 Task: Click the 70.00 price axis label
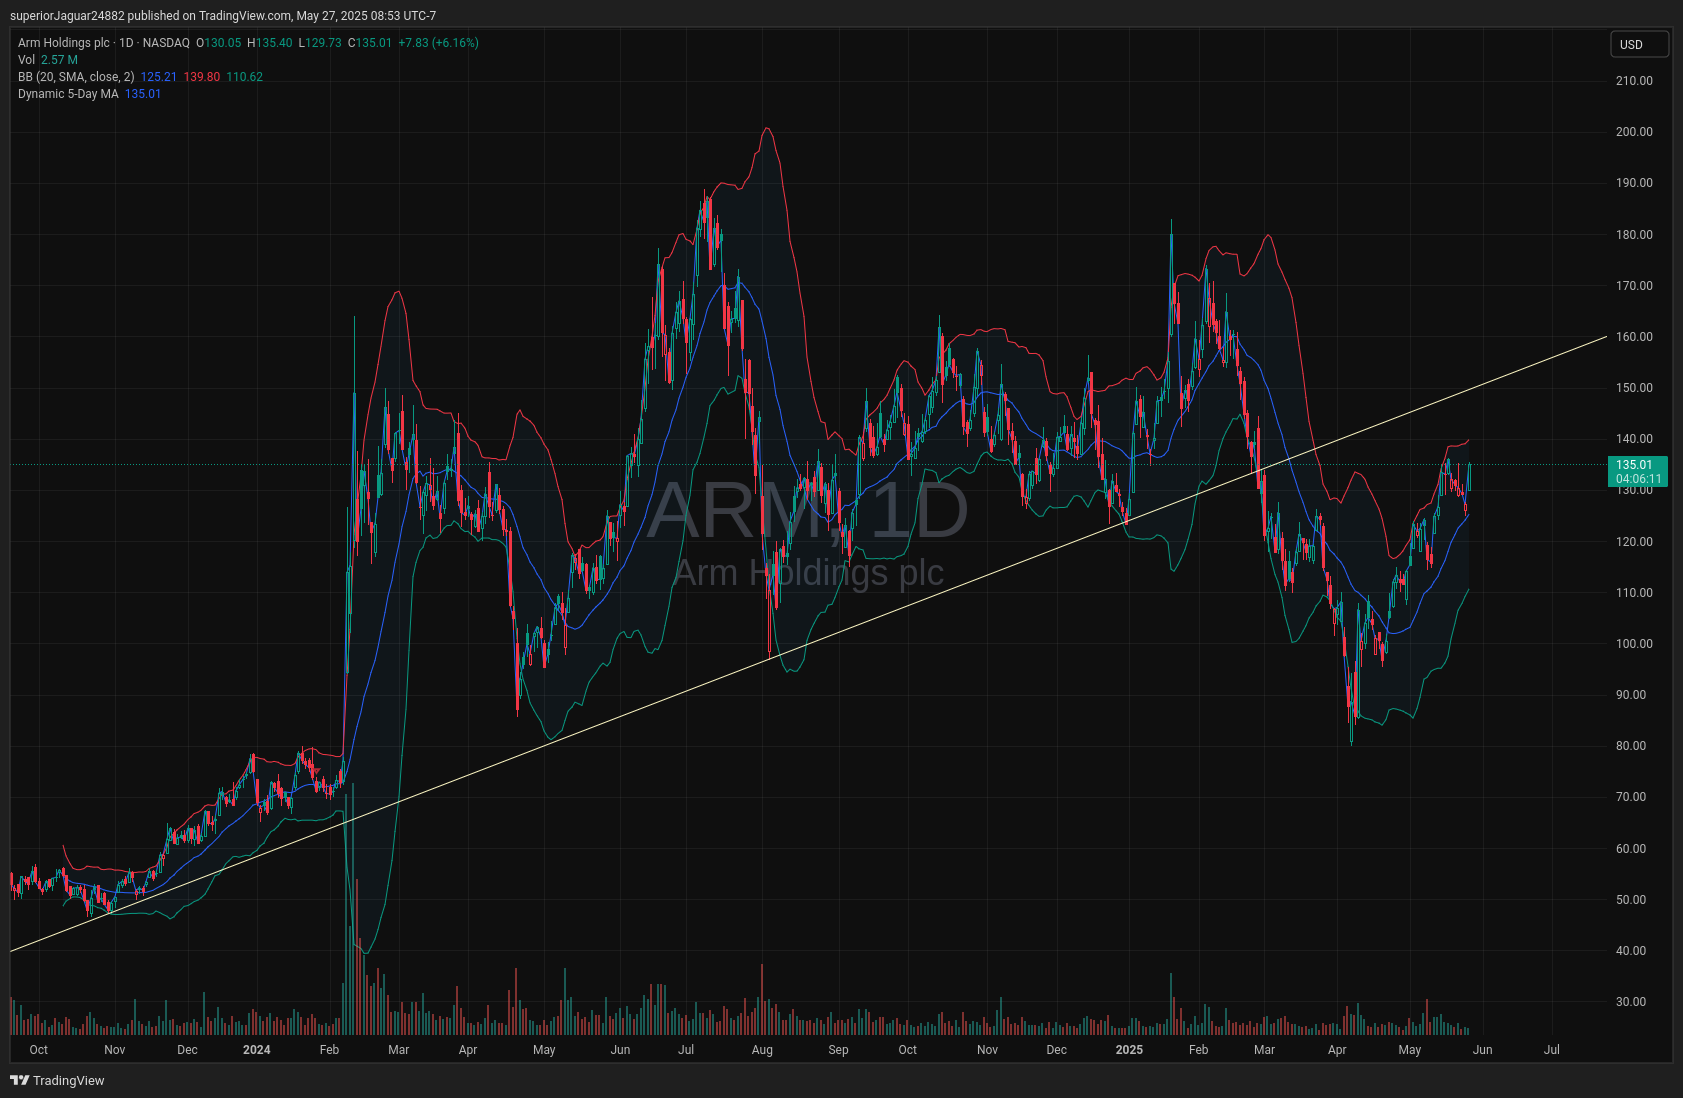(1631, 797)
